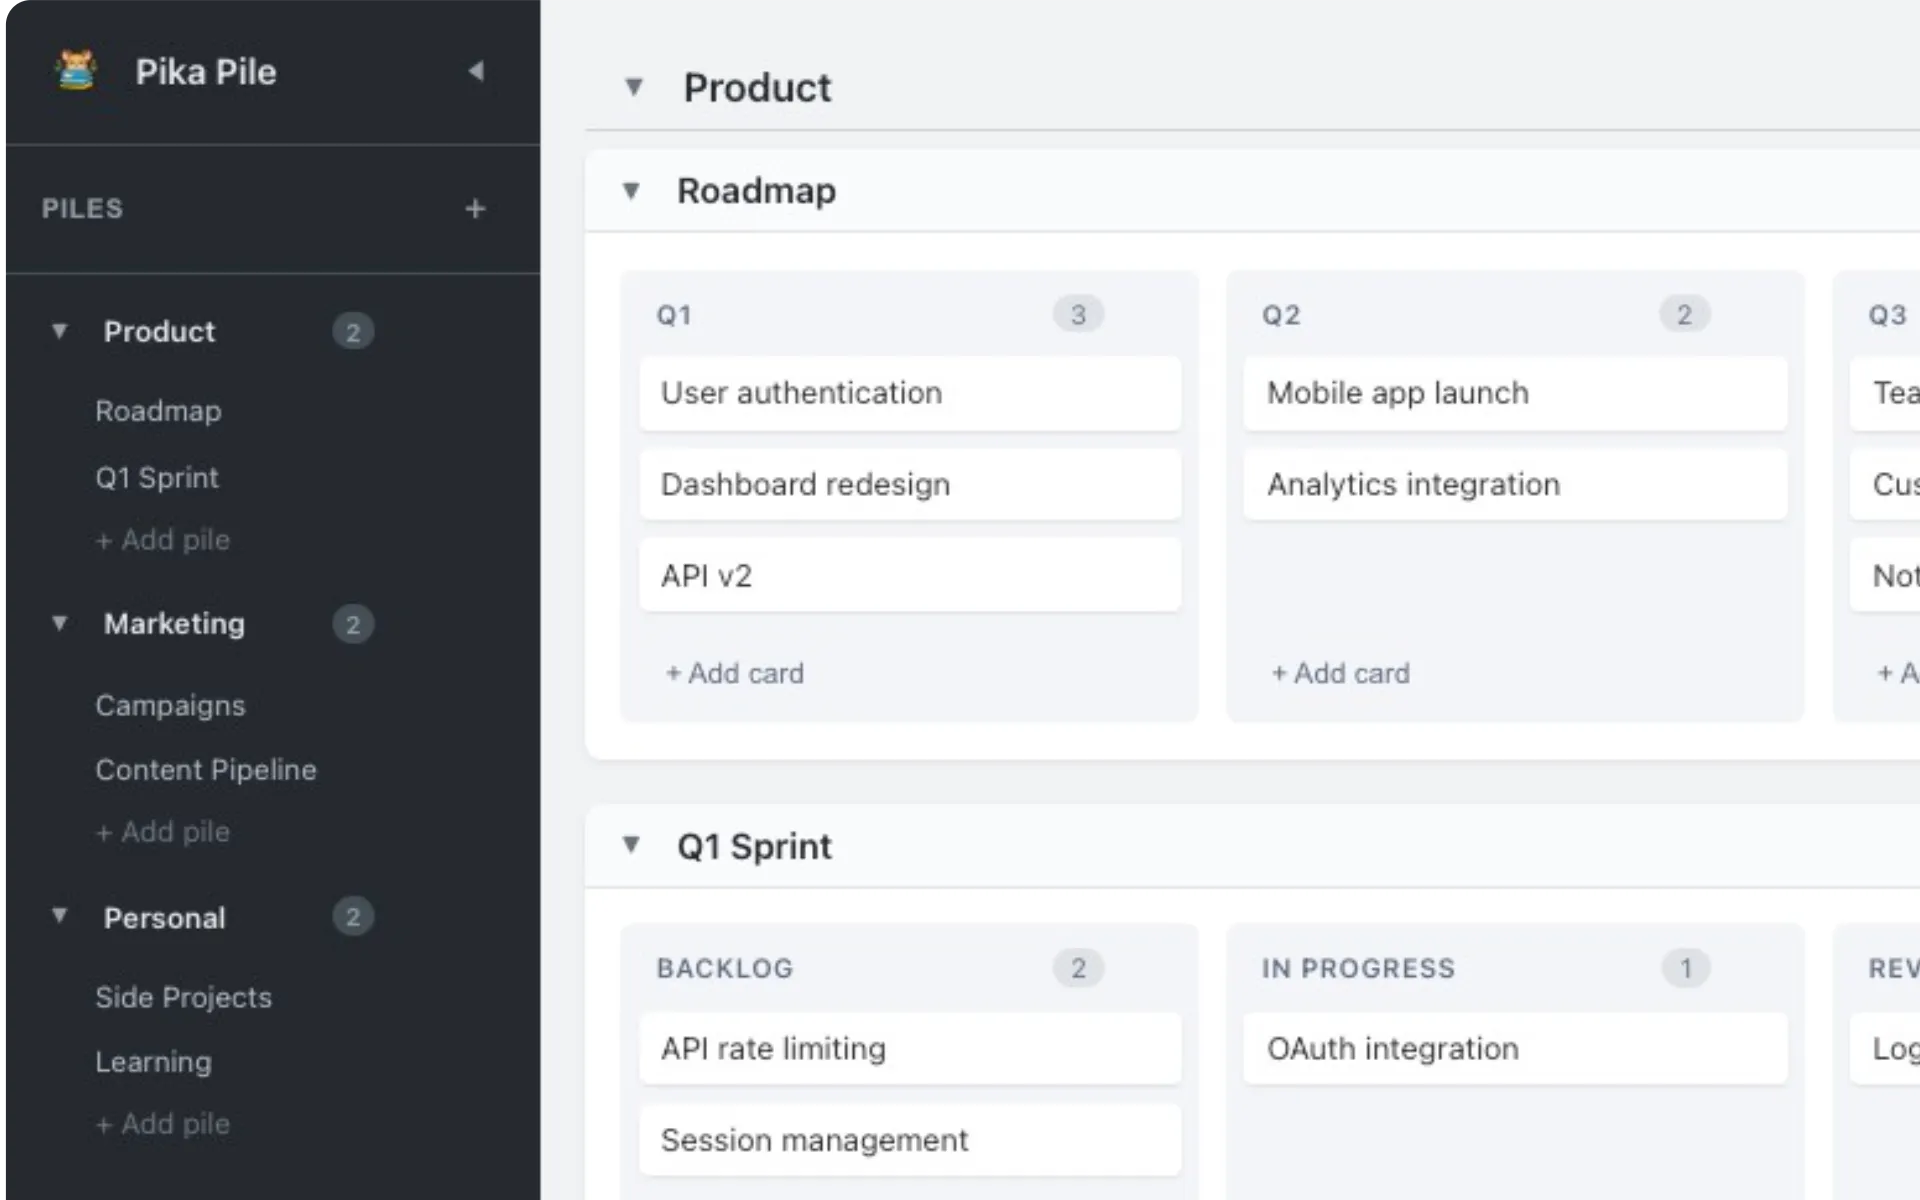Click the badge showing 3 cards in Q1
Image resolution: width=1920 pixels, height=1200 pixels.
pos(1078,314)
